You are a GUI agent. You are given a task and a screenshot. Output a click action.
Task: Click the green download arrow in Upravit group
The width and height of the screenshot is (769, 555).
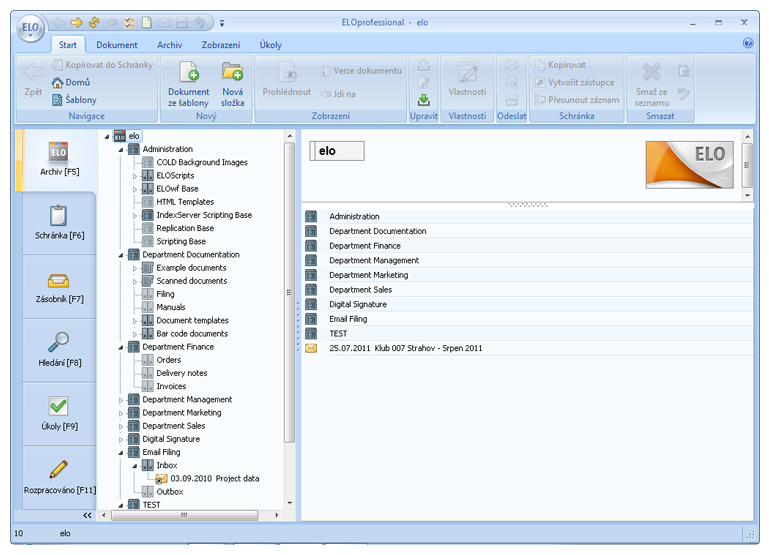[424, 100]
